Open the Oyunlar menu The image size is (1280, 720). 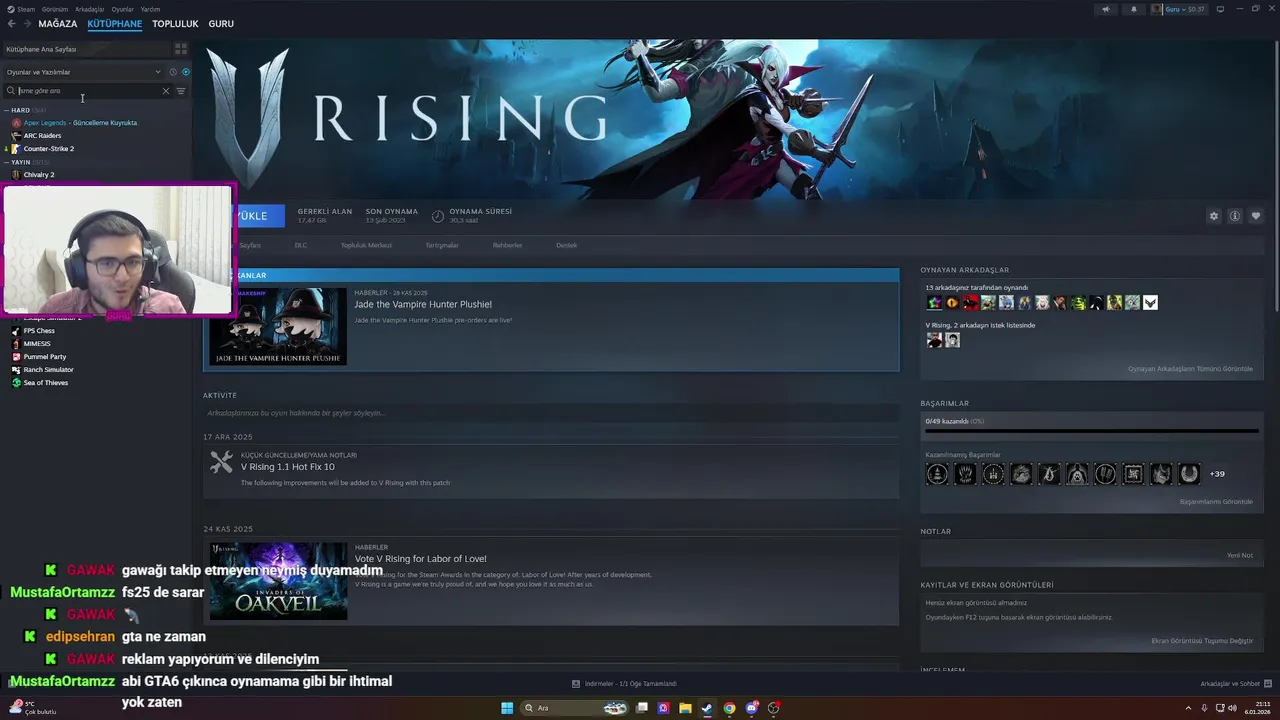click(x=122, y=9)
